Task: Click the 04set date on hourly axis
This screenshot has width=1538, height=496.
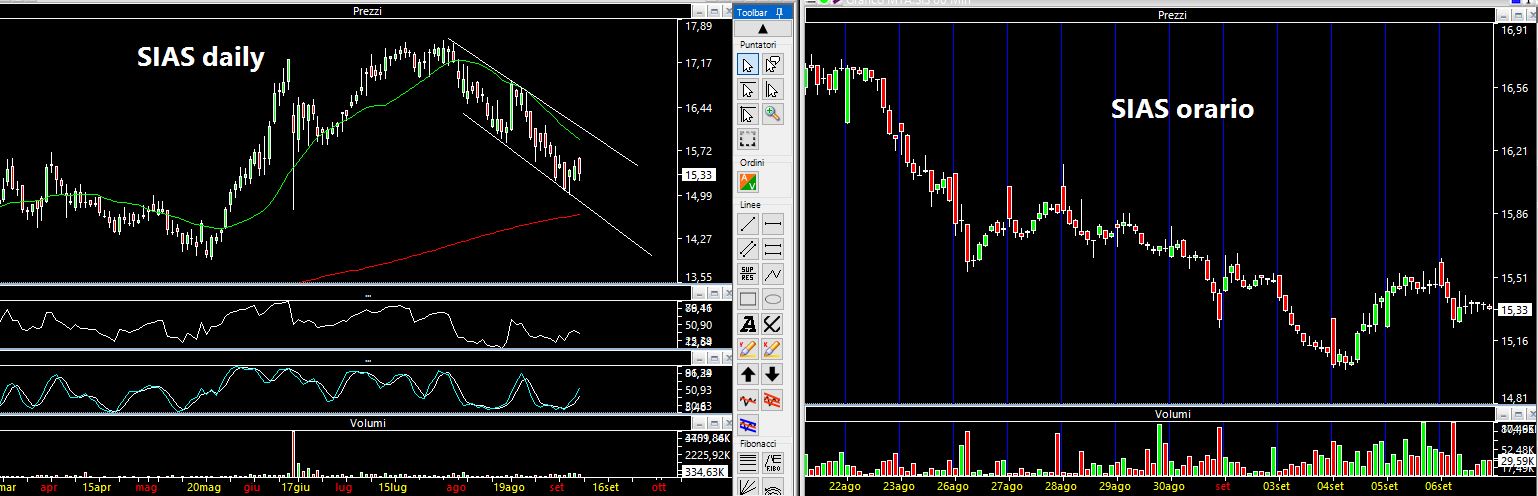Action: click(1330, 487)
